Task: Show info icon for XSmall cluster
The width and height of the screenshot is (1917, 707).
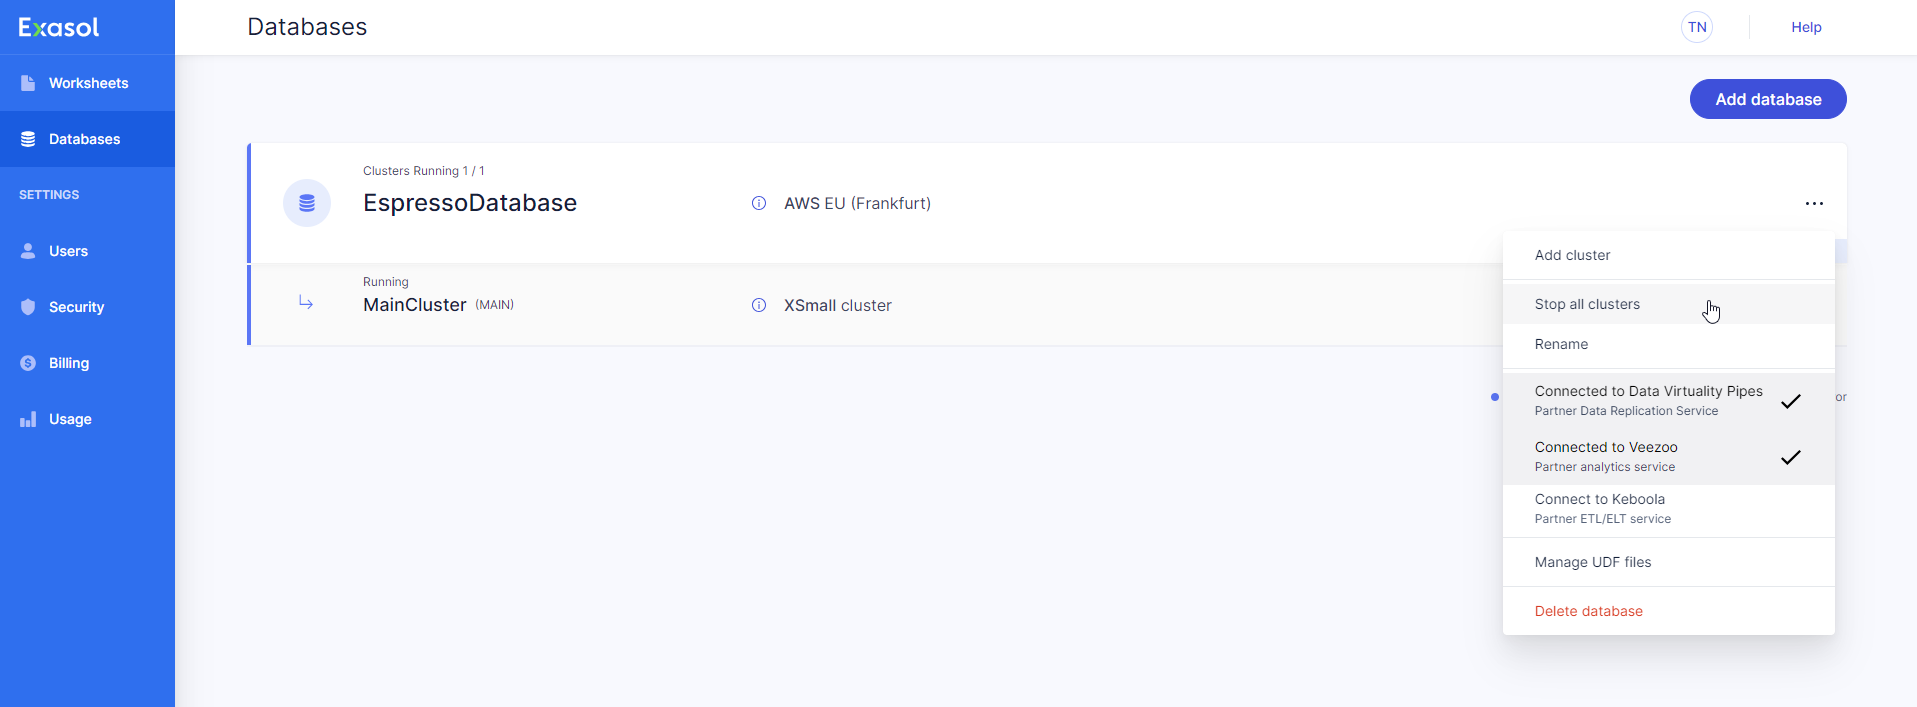Action: click(759, 305)
